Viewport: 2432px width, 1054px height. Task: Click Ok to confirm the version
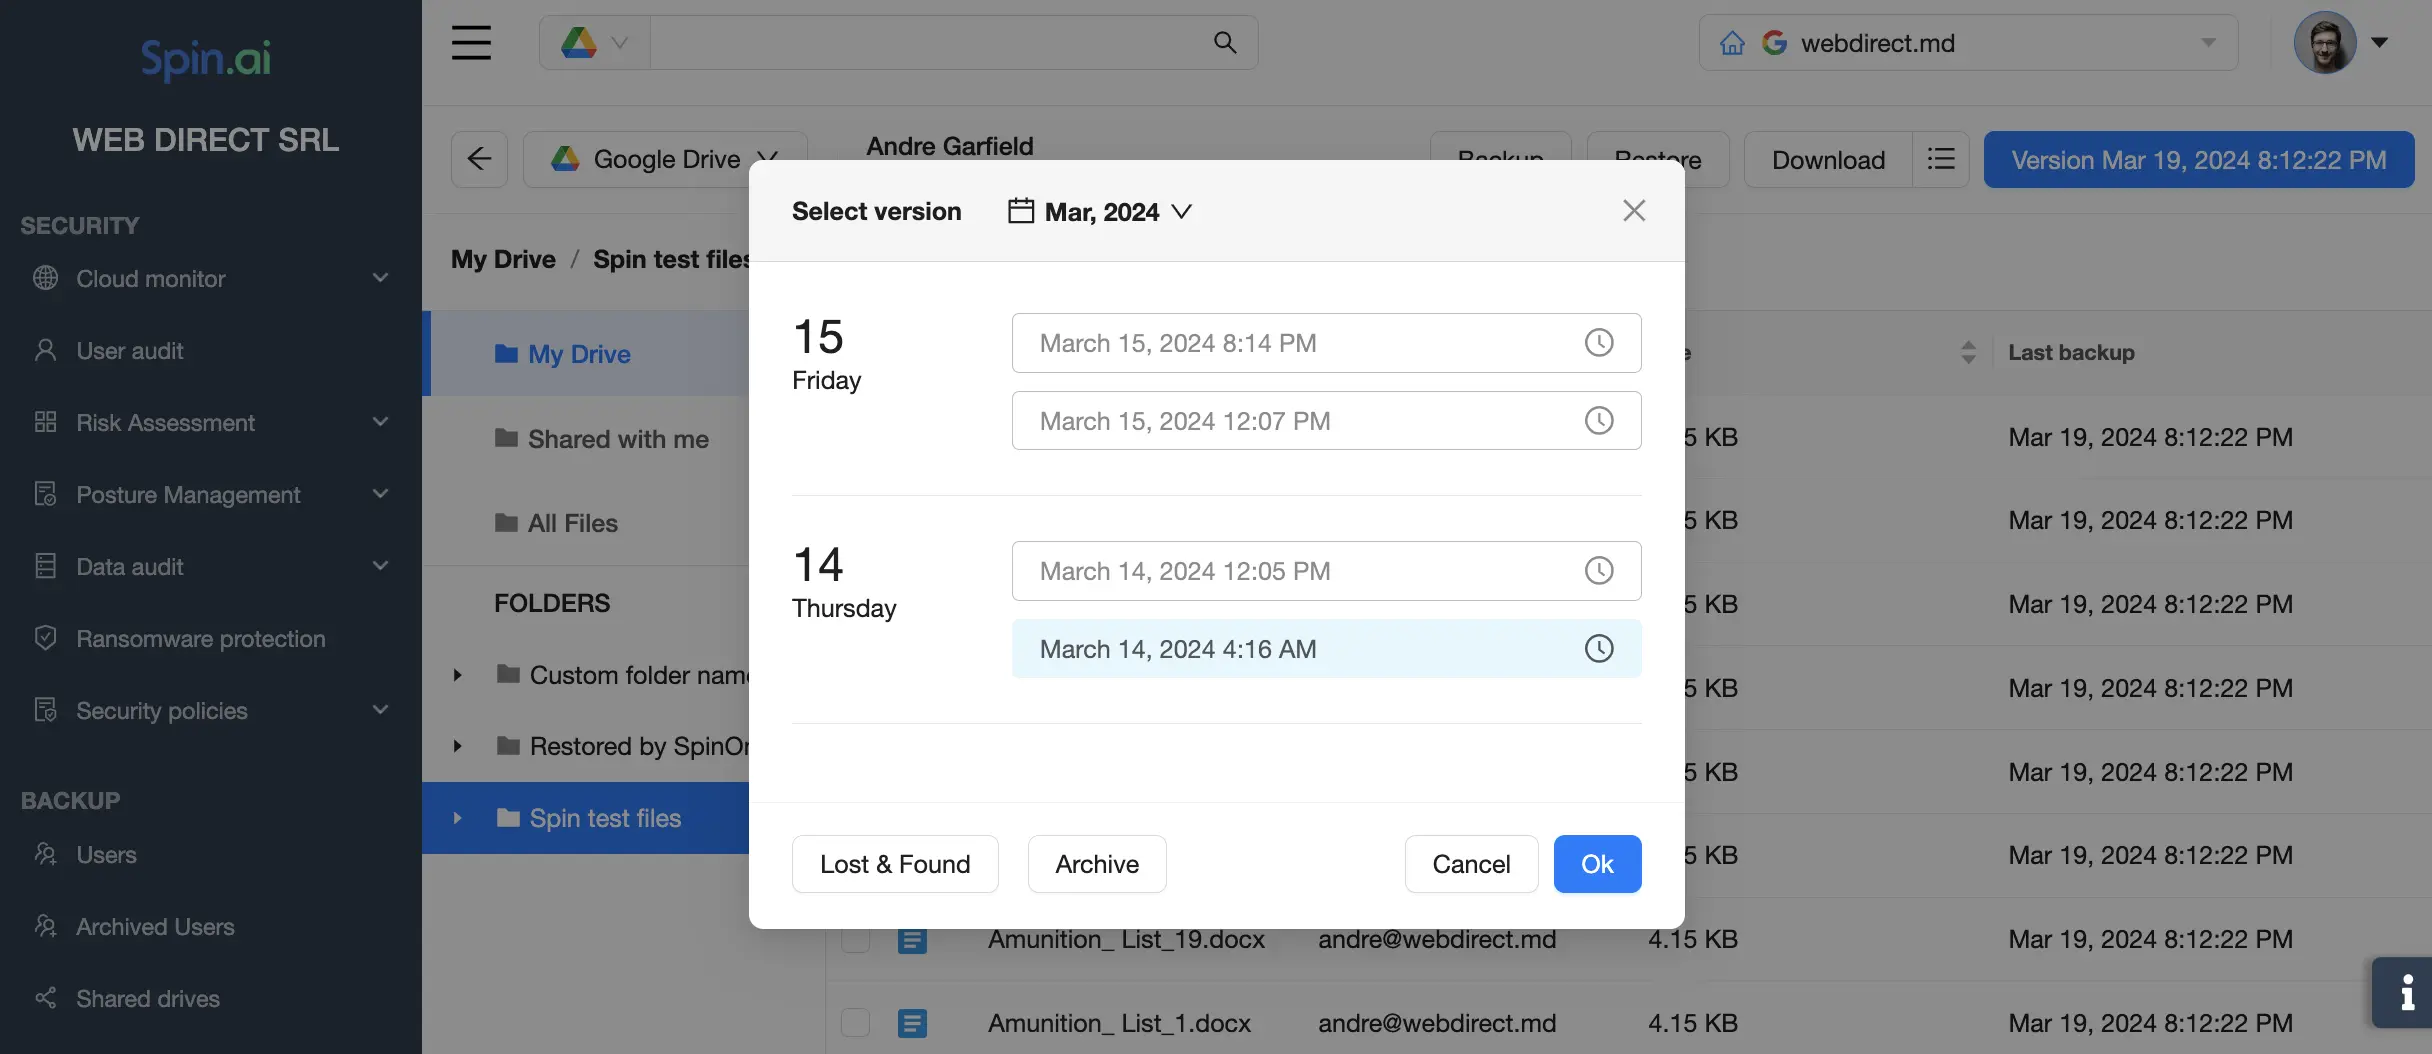tap(1597, 863)
